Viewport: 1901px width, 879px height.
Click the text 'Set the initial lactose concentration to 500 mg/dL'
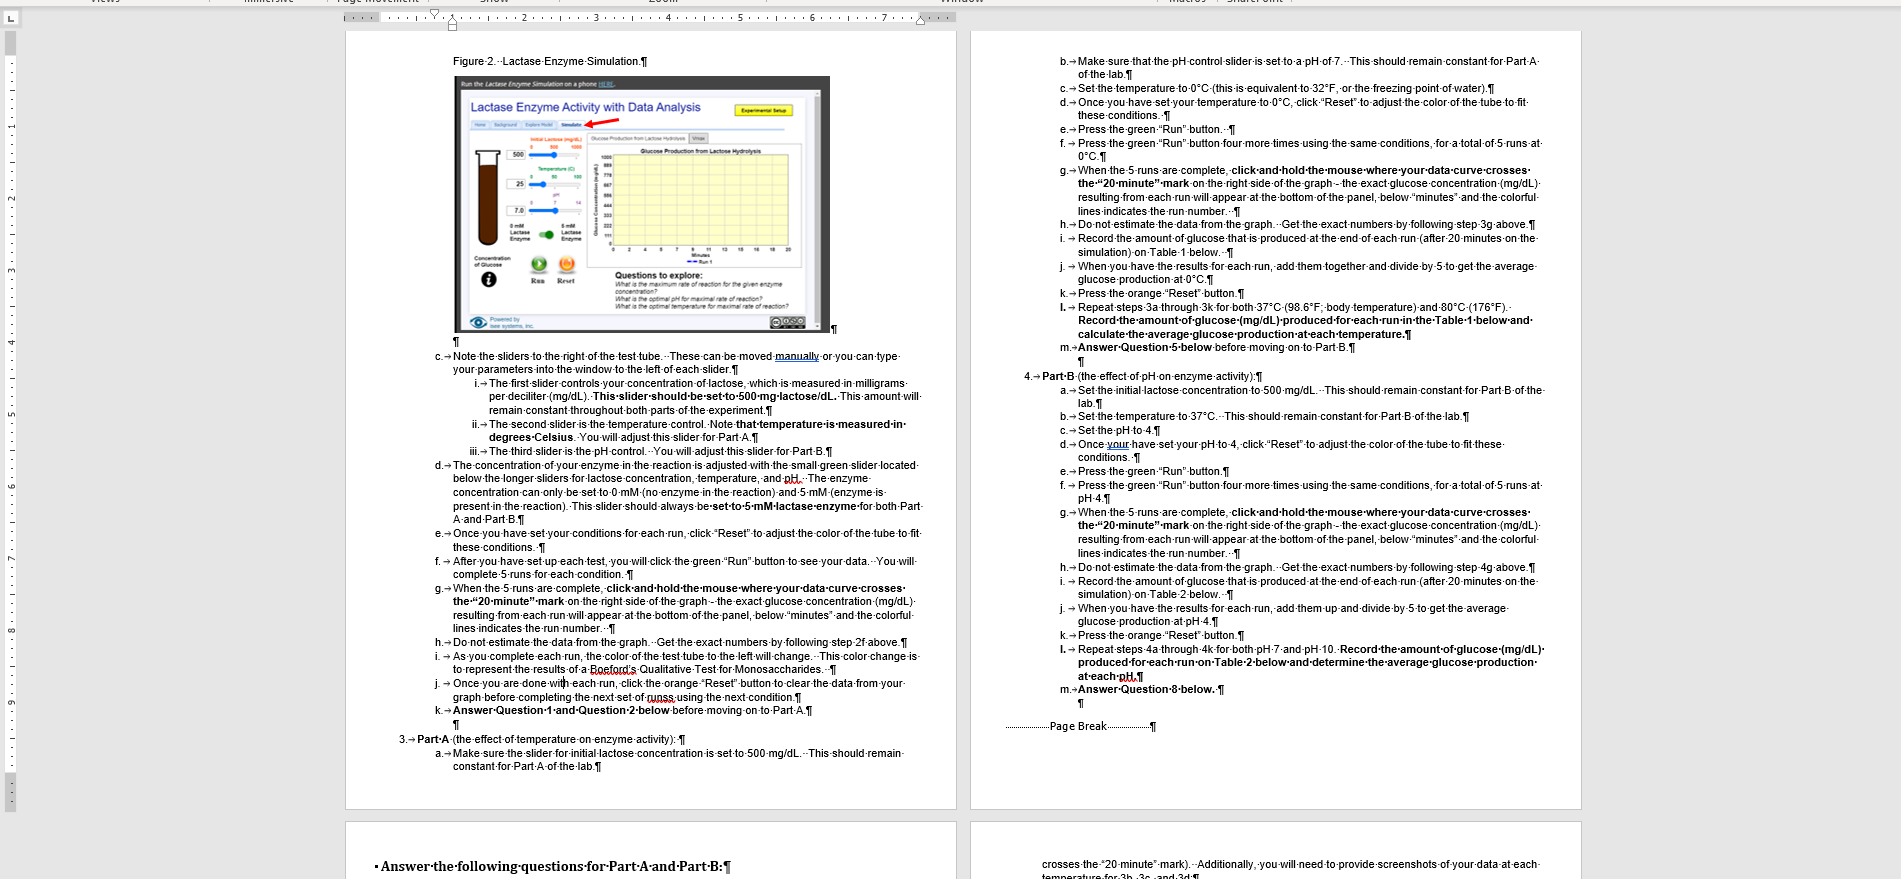click(1198, 390)
